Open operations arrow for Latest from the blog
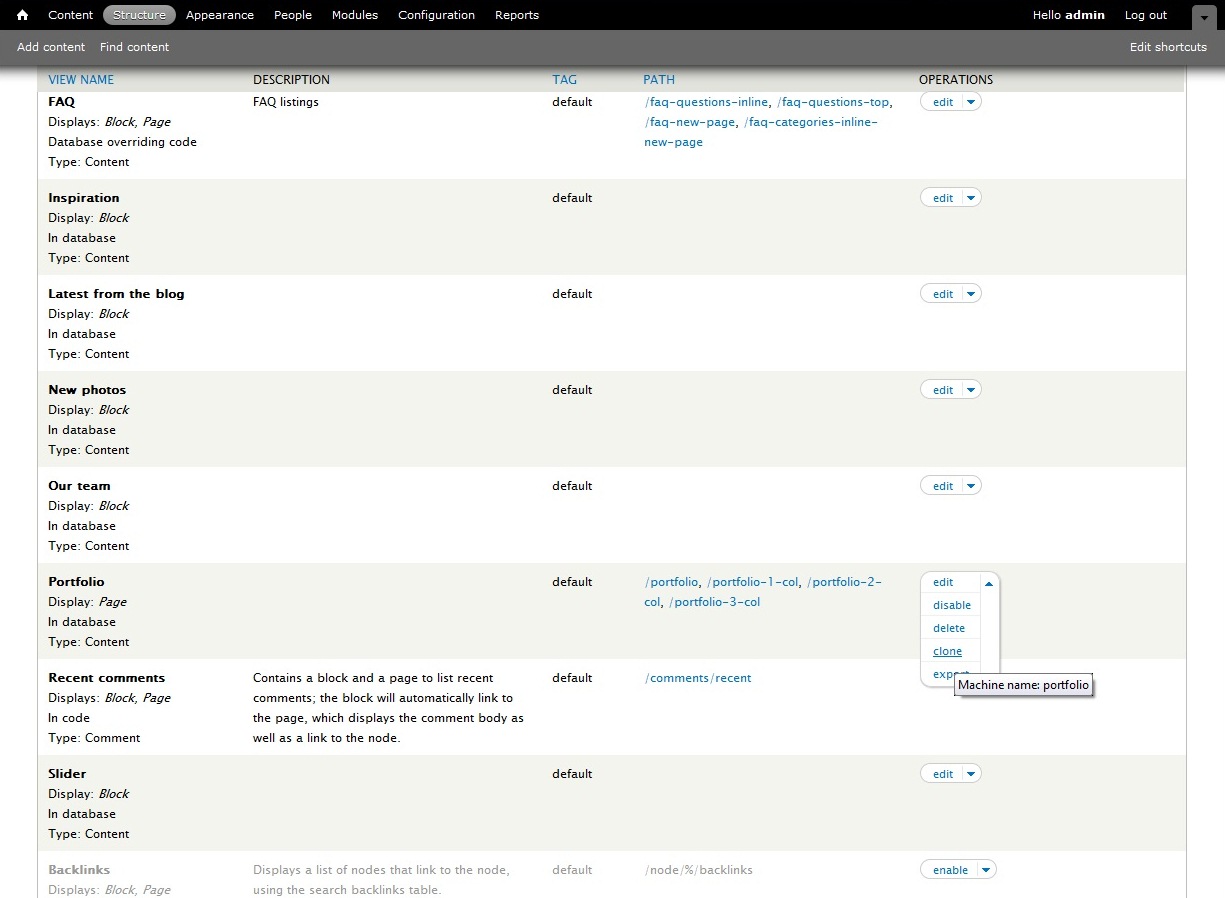Viewport: 1225px width, 898px height. click(x=971, y=294)
